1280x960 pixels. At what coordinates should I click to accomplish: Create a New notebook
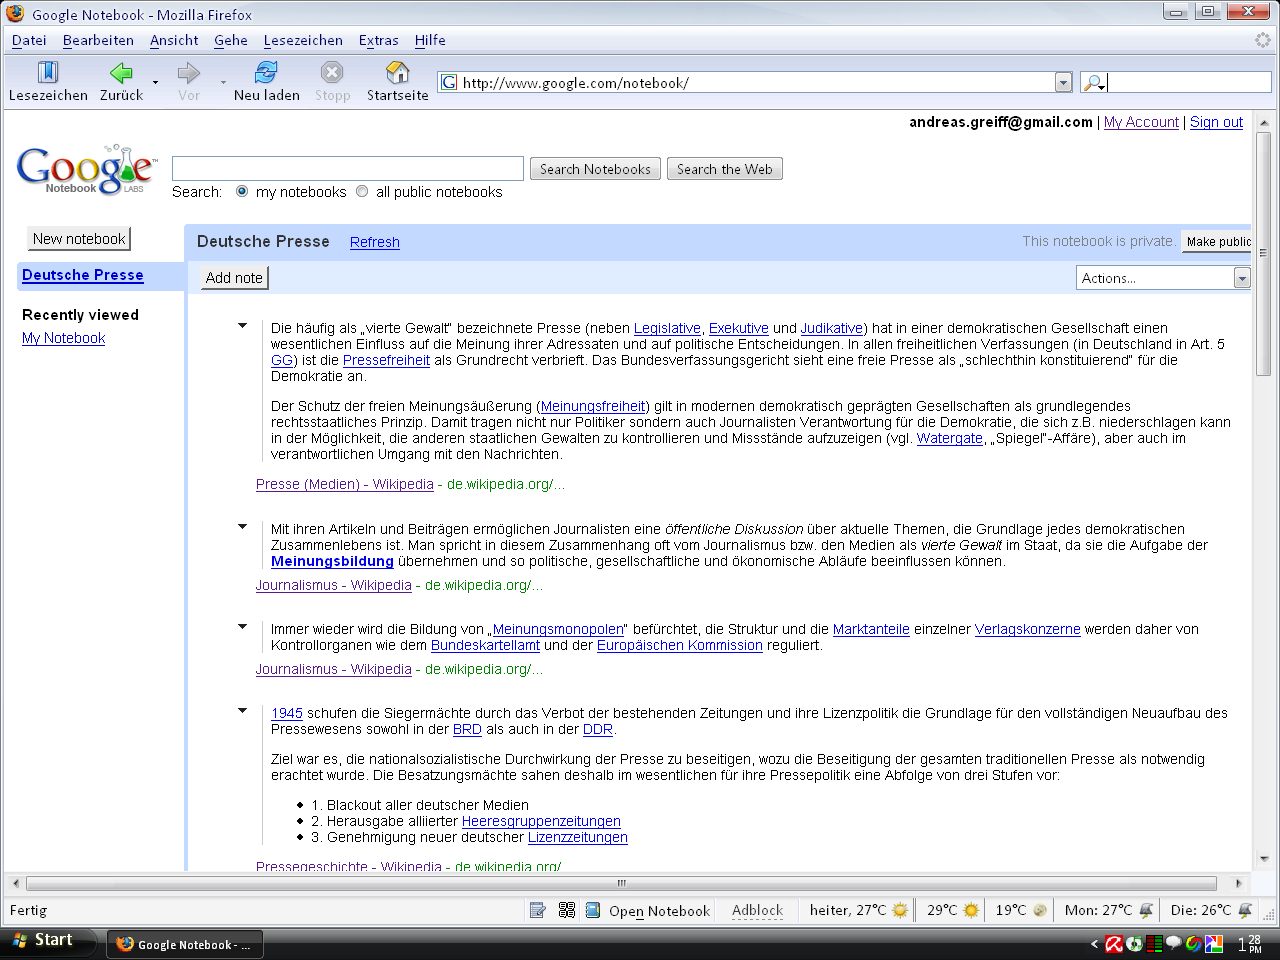(x=79, y=239)
